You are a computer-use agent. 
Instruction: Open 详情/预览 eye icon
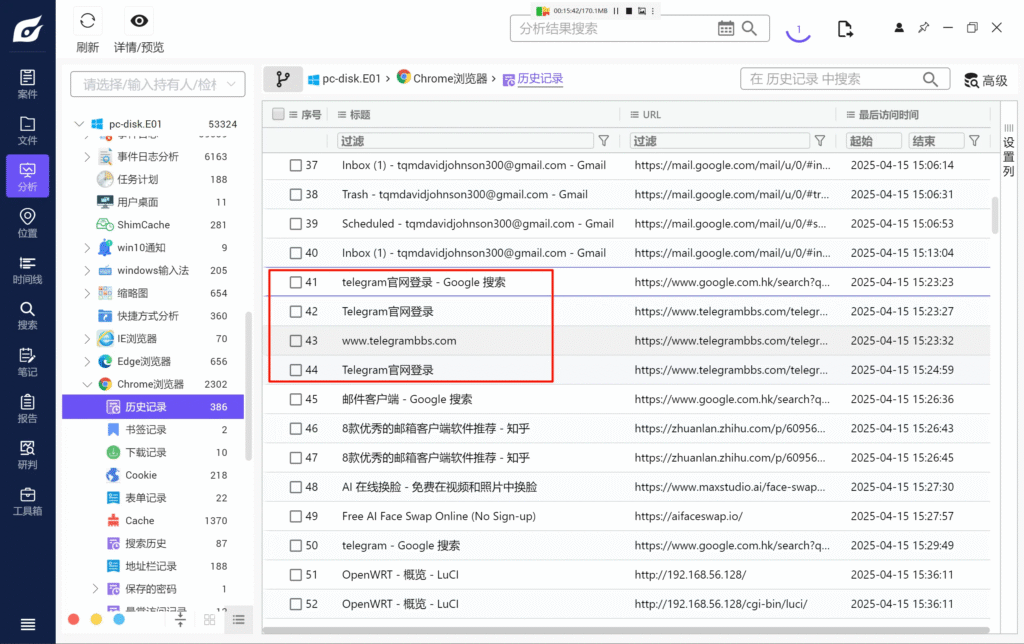[x=139, y=21]
